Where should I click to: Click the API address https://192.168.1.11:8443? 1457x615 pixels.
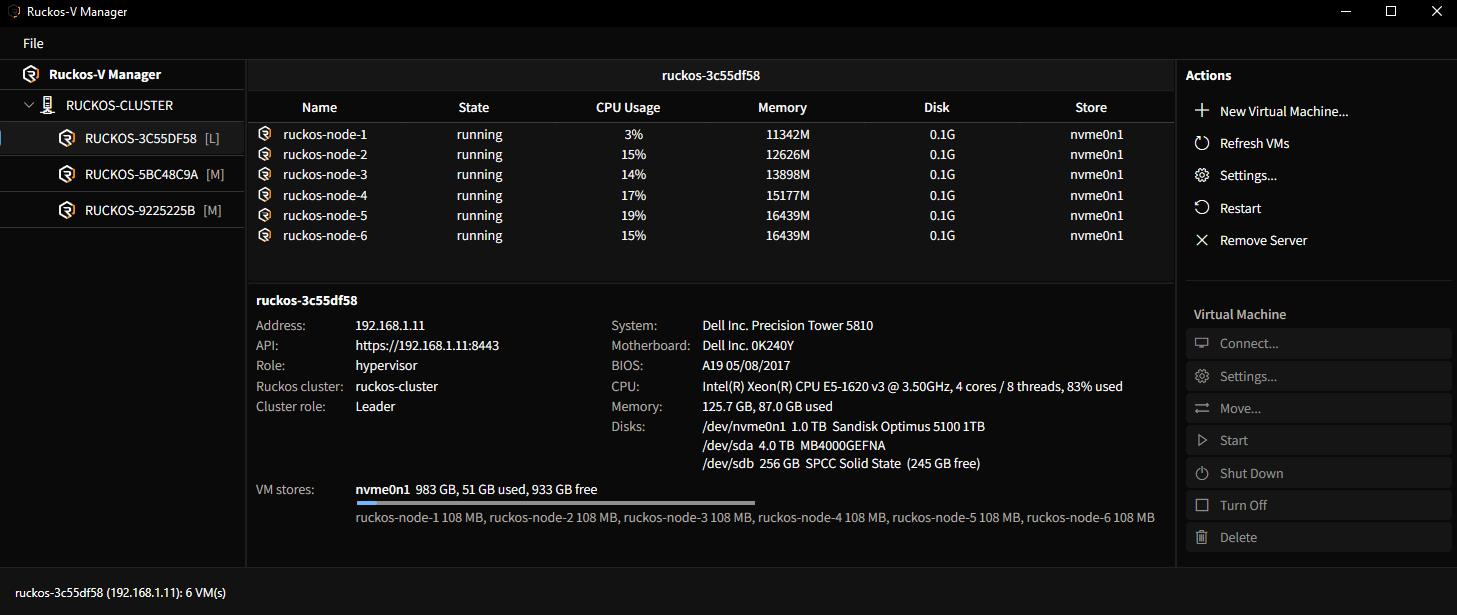tap(427, 345)
